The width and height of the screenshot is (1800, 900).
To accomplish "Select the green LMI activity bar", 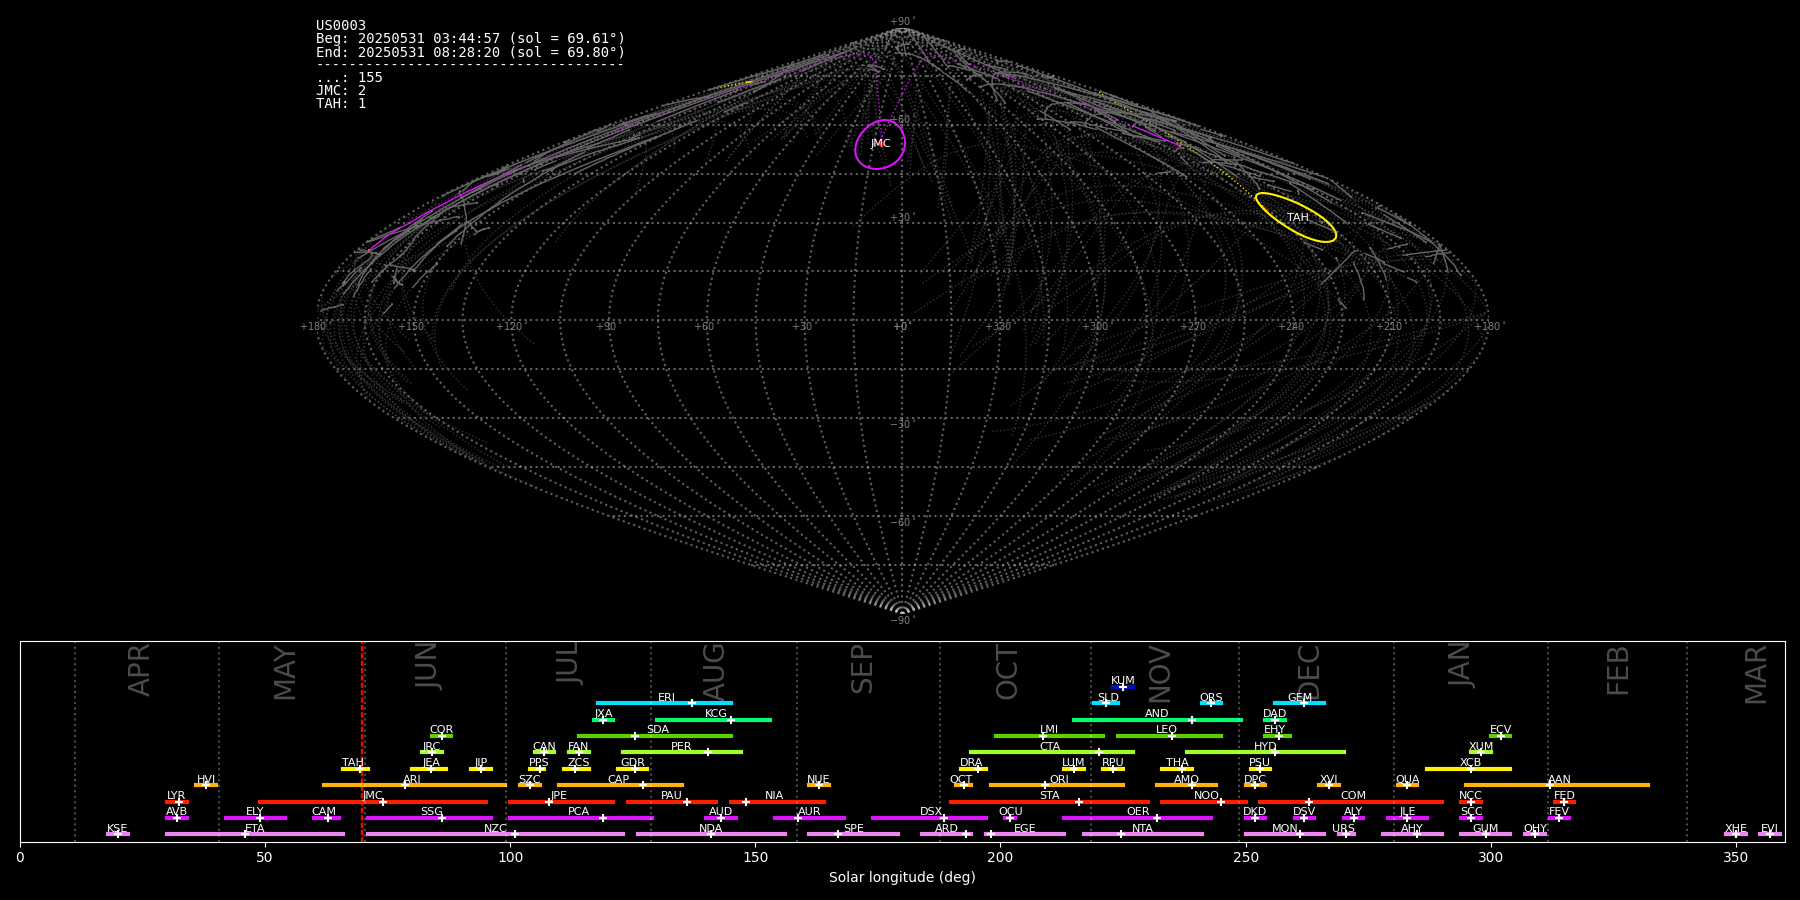I will pos(1049,736).
